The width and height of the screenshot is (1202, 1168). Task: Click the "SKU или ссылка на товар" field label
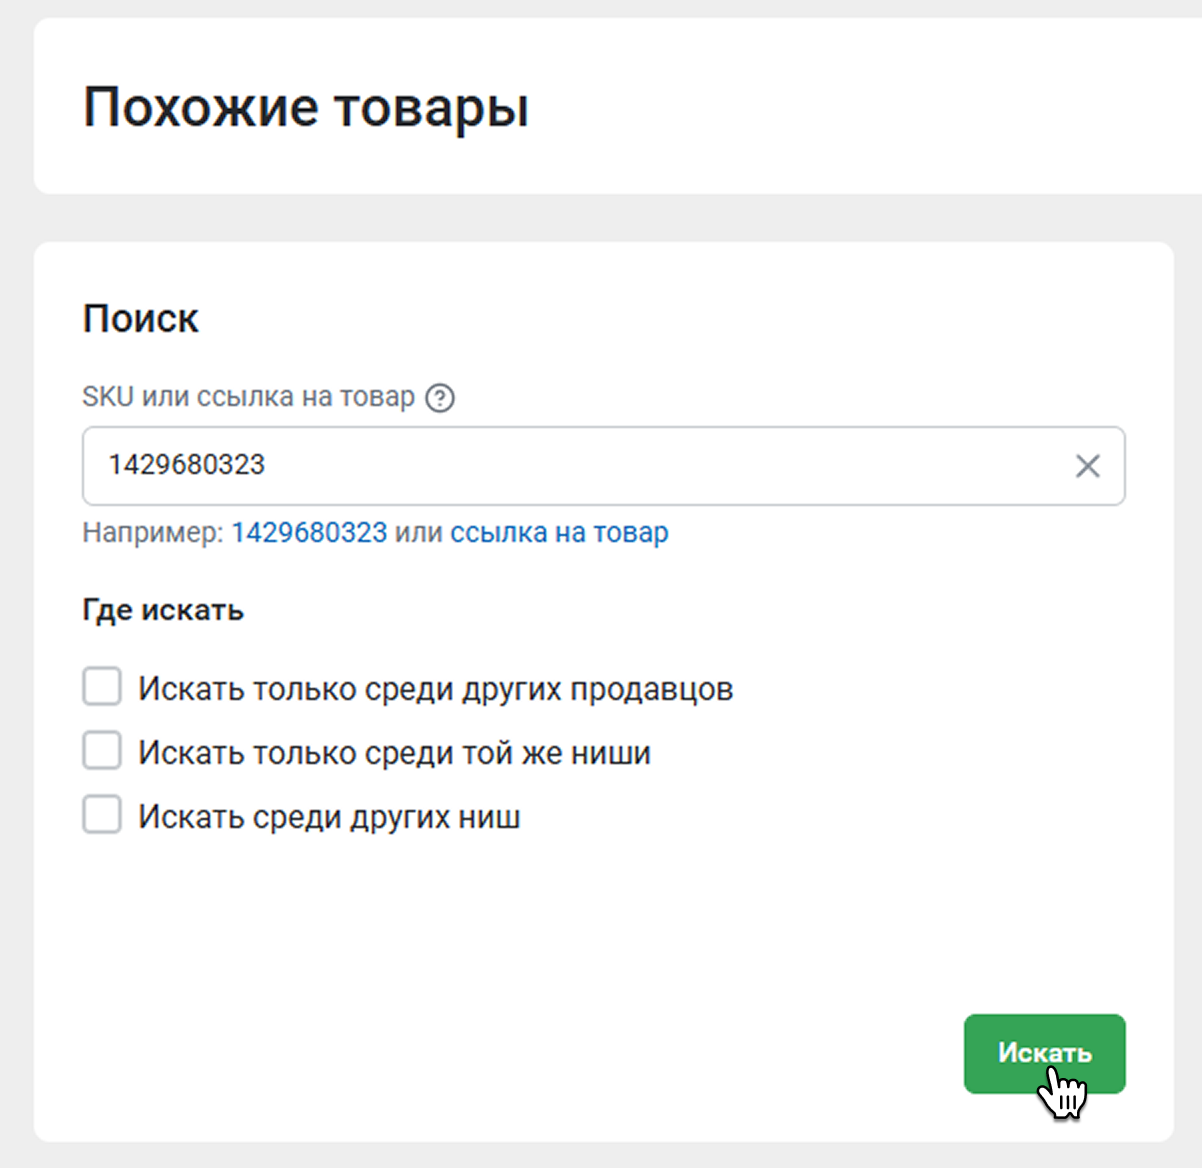coord(248,397)
